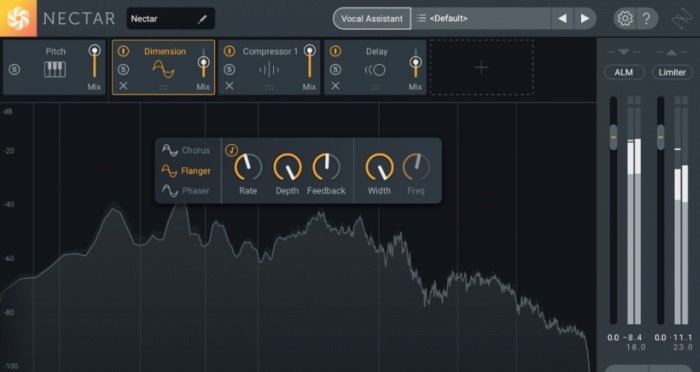700x372 pixels.
Task: Solo the Dimension module
Action: coord(123,70)
